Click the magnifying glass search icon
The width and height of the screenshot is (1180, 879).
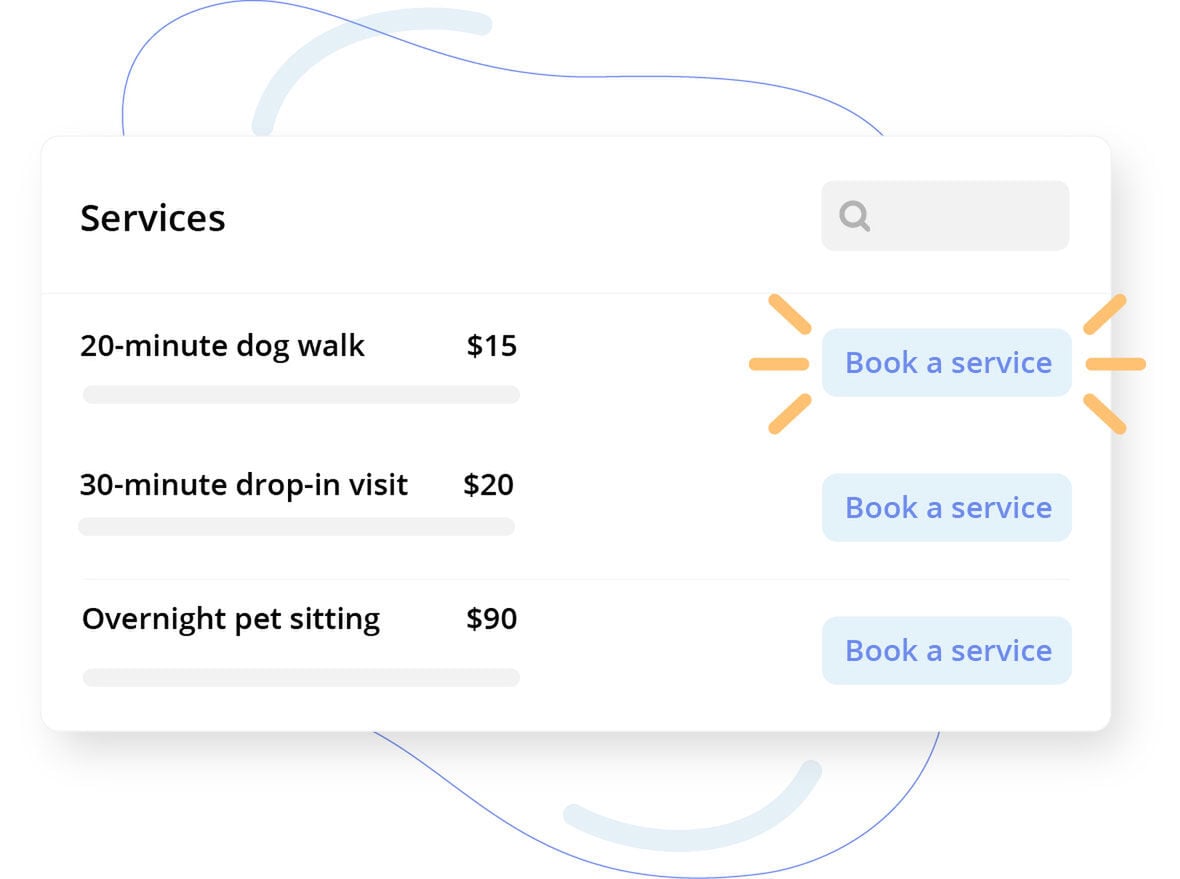pyautogui.click(x=854, y=216)
